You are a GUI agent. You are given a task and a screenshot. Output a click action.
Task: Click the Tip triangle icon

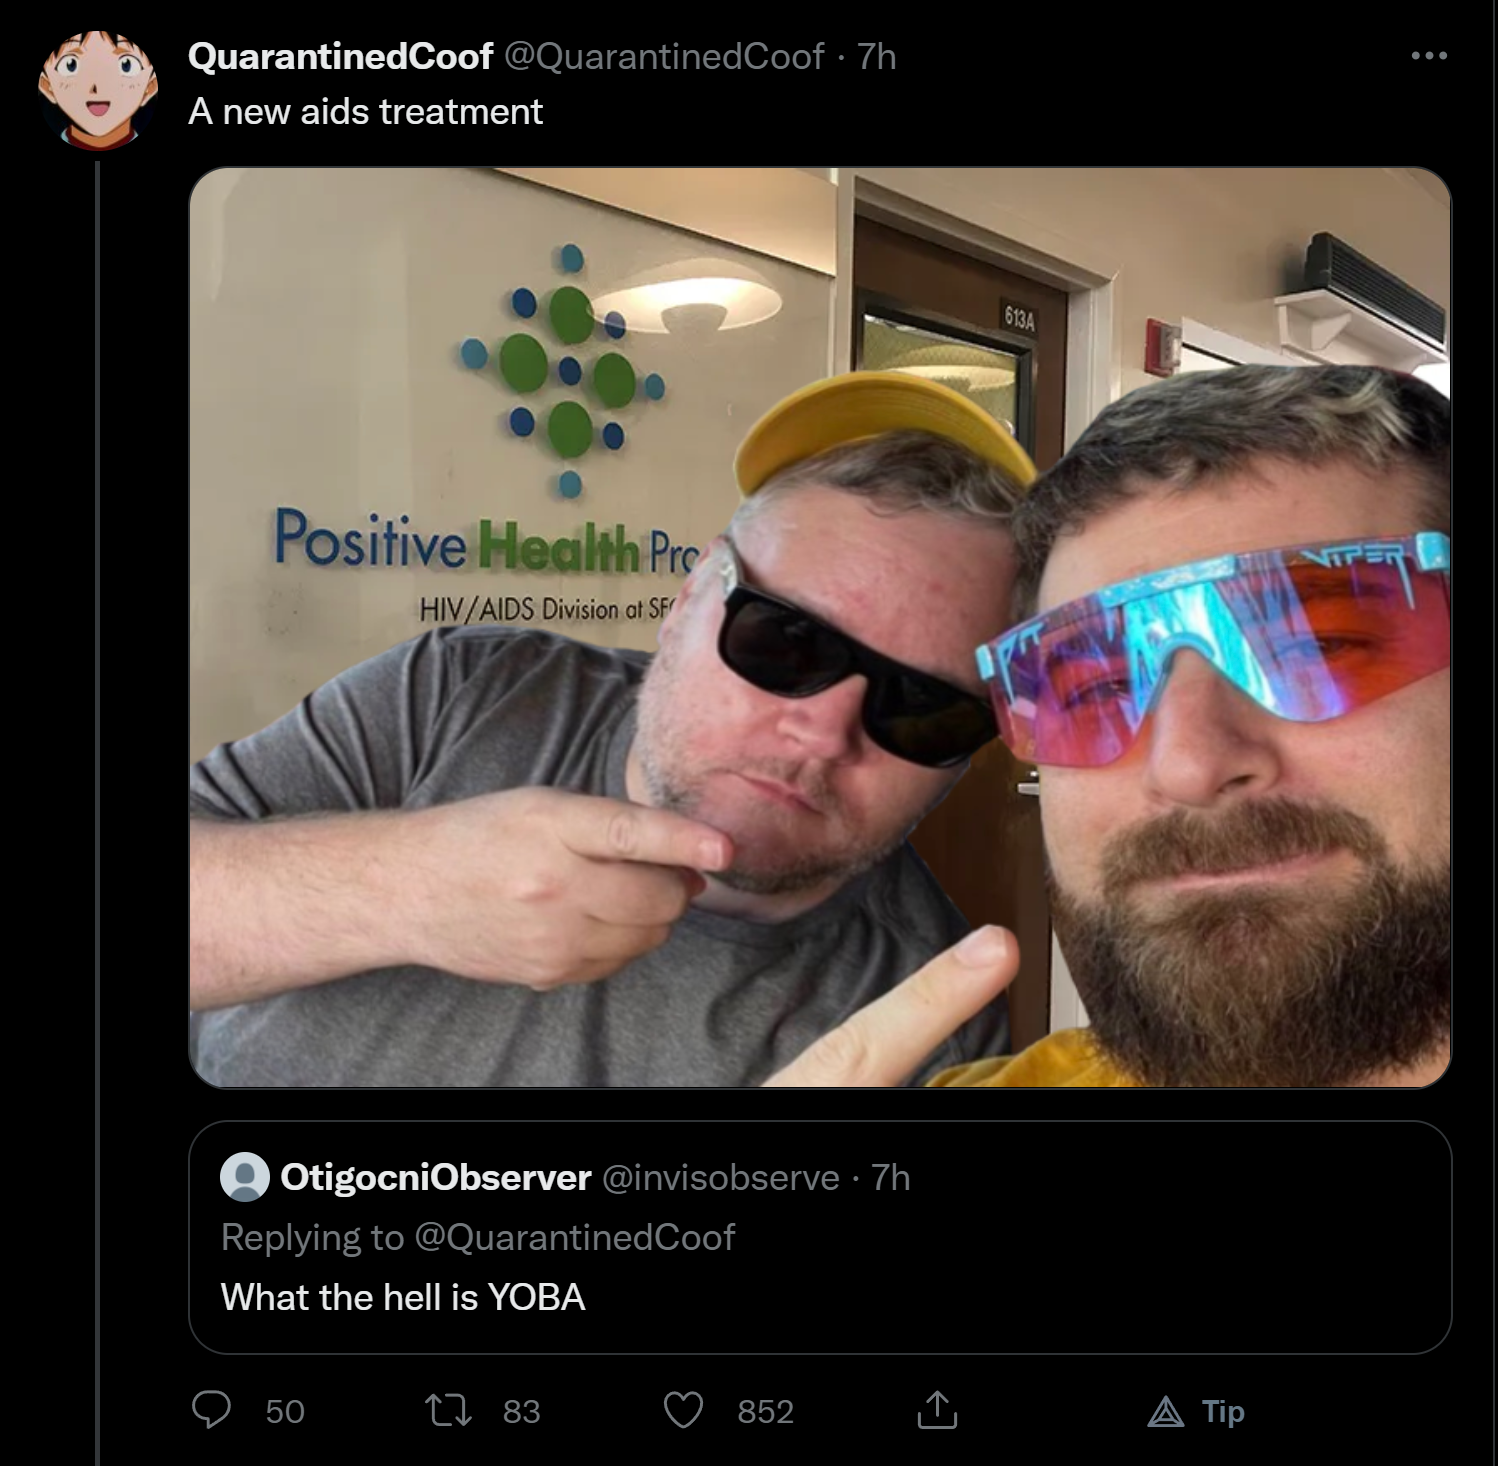pos(1165,1412)
